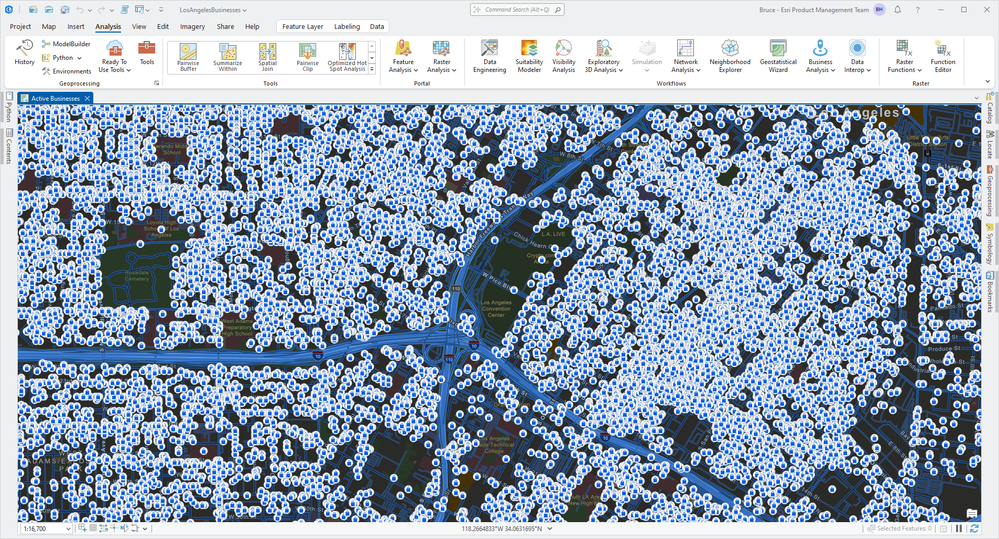Open the Data Interop dropdown
This screenshot has height=539, width=999.
coord(858,56)
